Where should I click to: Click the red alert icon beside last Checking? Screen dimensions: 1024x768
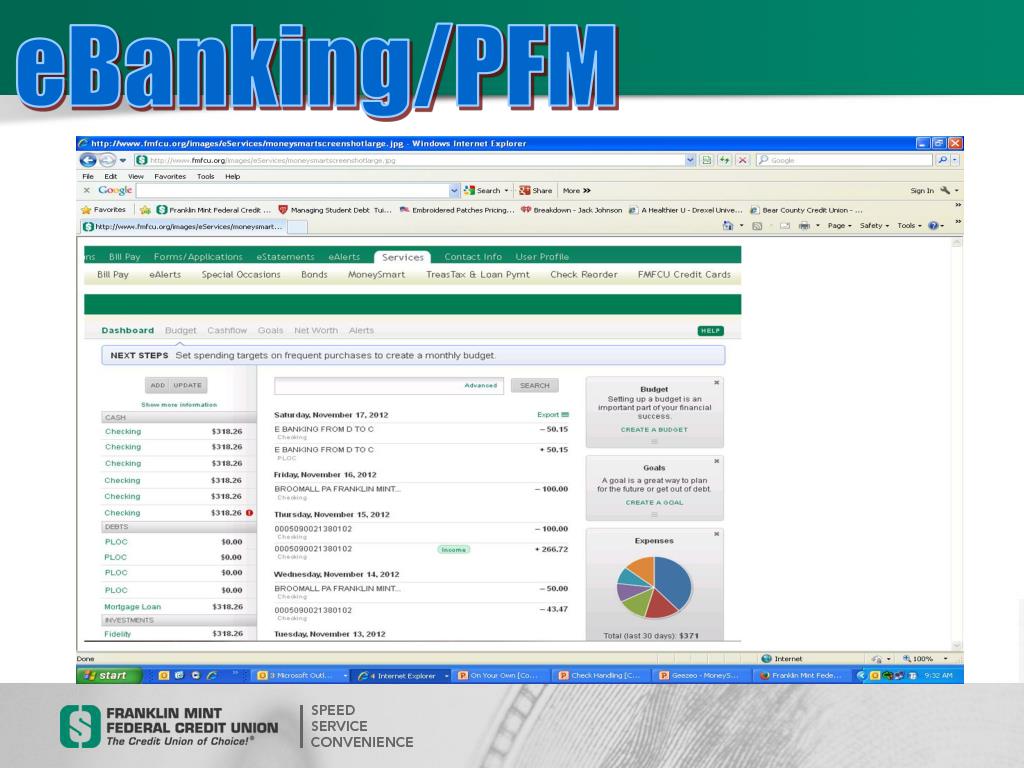(249, 513)
